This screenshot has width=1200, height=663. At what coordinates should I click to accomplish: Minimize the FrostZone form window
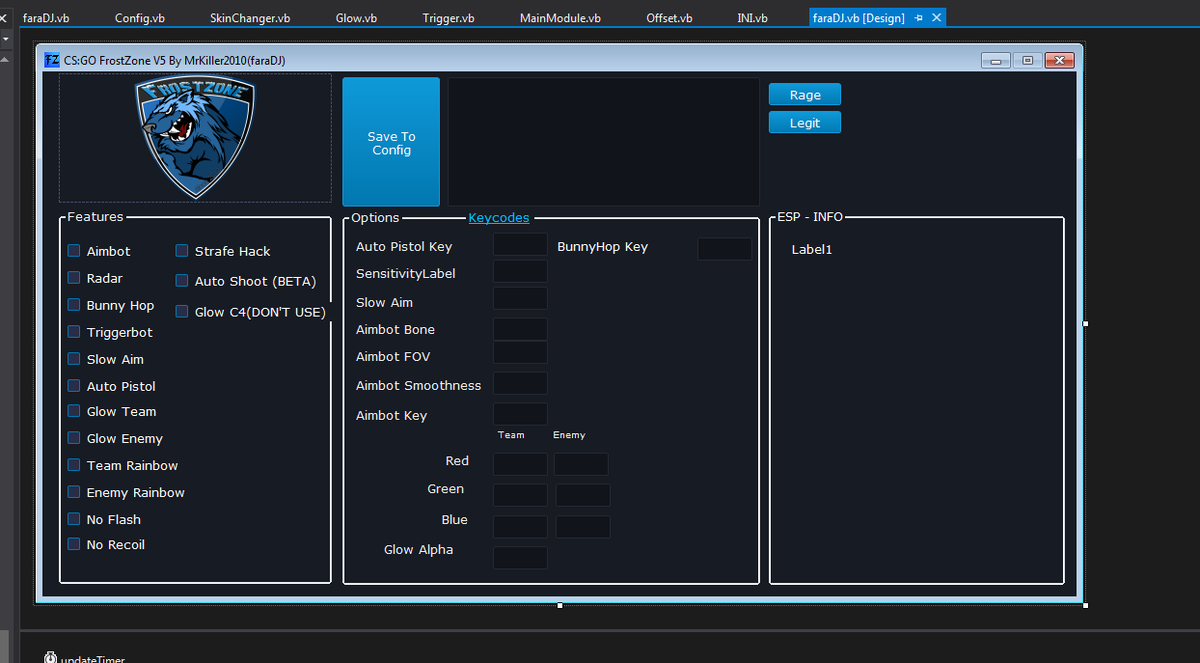click(x=995, y=61)
